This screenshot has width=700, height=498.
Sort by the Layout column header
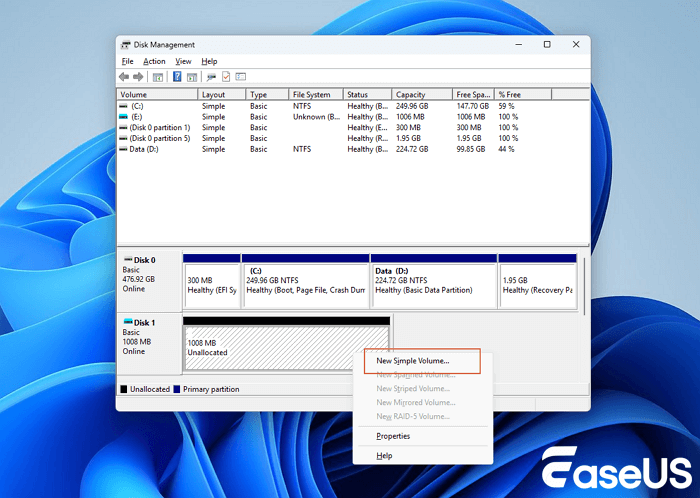tap(222, 95)
